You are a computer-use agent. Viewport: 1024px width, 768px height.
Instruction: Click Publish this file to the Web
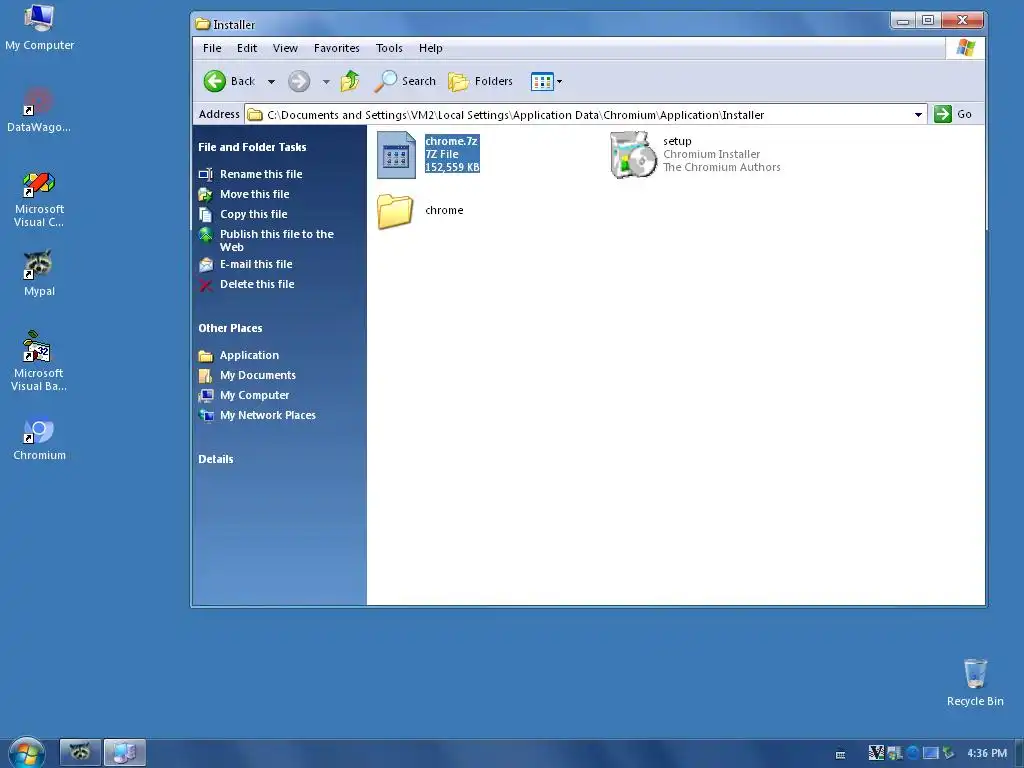277,241
